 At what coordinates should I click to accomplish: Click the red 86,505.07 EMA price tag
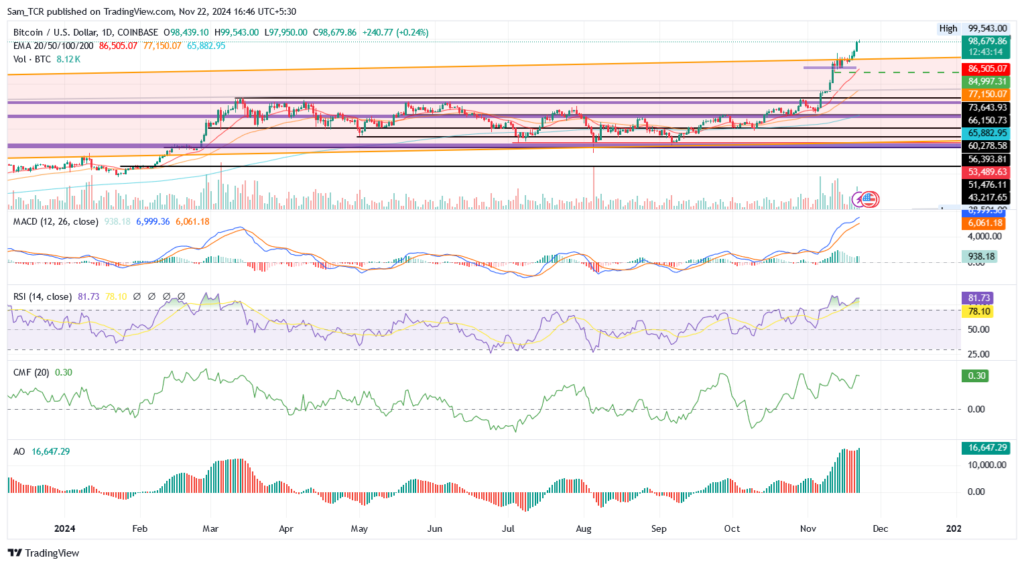pyautogui.click(x=987, y=69)
